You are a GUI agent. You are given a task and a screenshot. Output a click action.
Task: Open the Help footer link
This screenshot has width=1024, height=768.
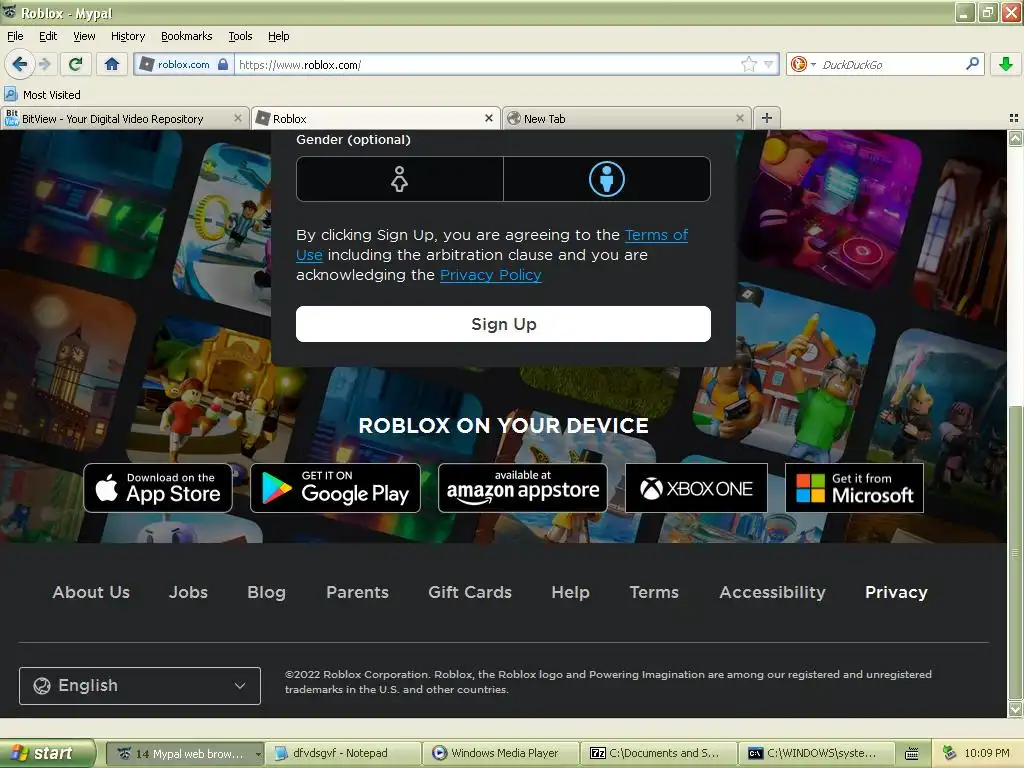tap(570, 592)
